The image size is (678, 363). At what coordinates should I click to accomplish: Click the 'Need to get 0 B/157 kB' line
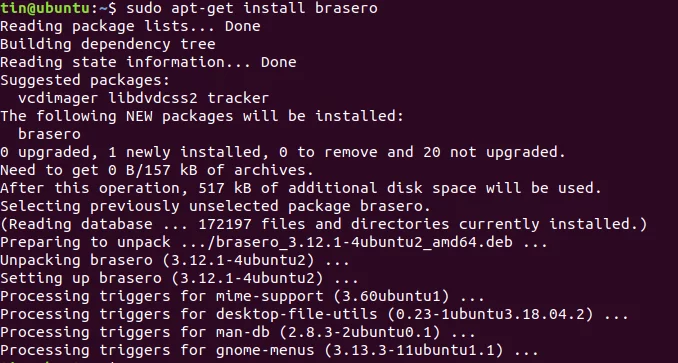pyautogui.click(x=157, y=170)
